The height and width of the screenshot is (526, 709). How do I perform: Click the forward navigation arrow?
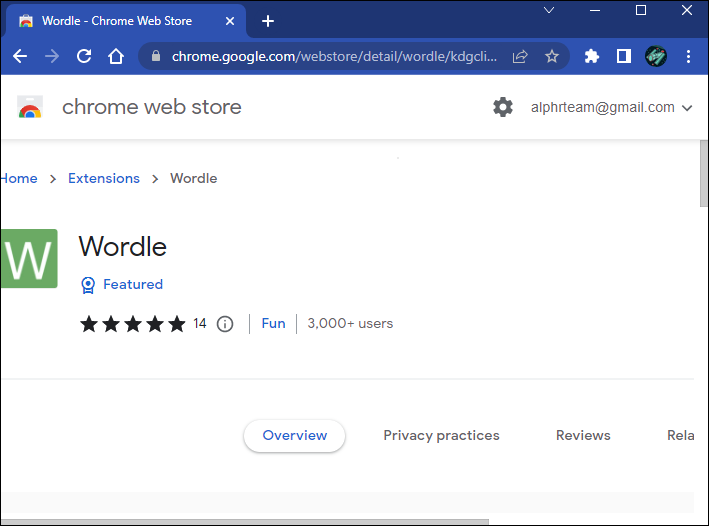(x=52, y=57)
